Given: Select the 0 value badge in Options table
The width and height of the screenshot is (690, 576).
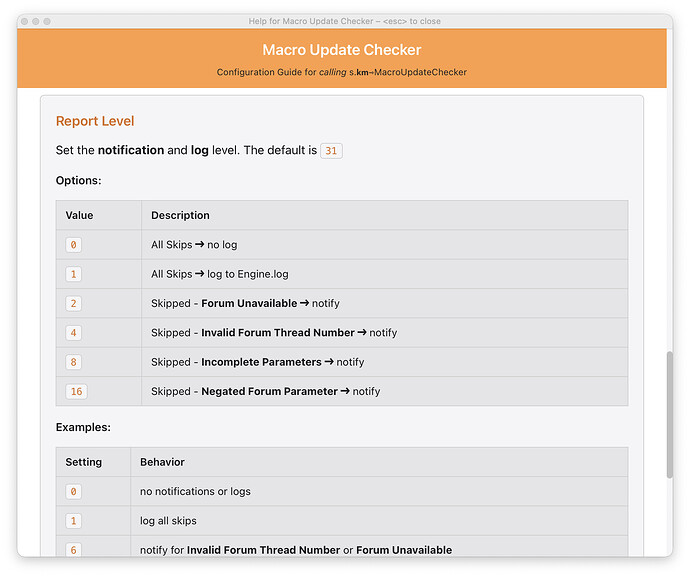Looking at the screenshot, I should pyautogui.click(x=74, y=245).
